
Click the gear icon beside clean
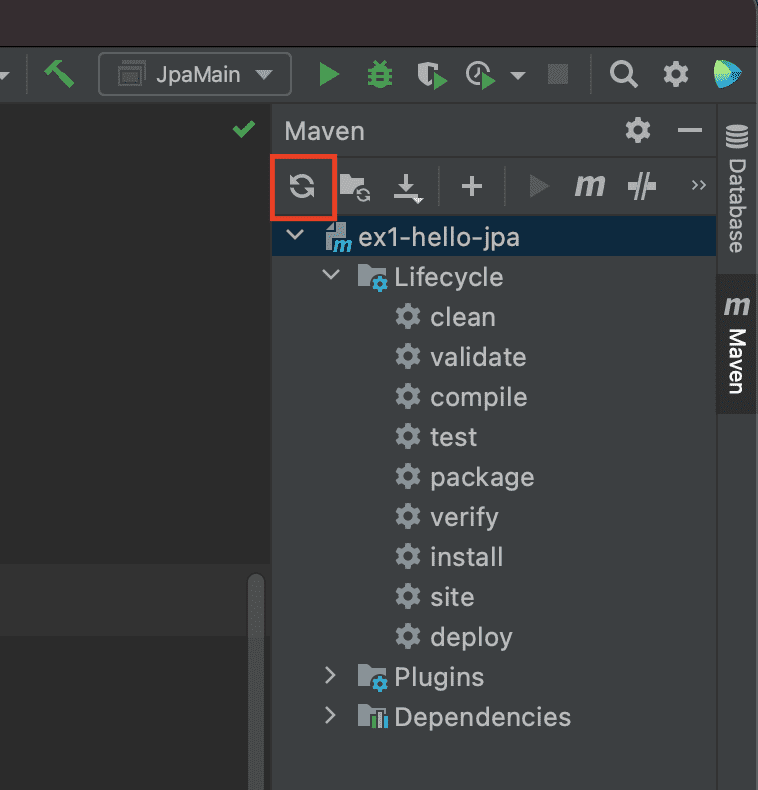coord(408,316)
